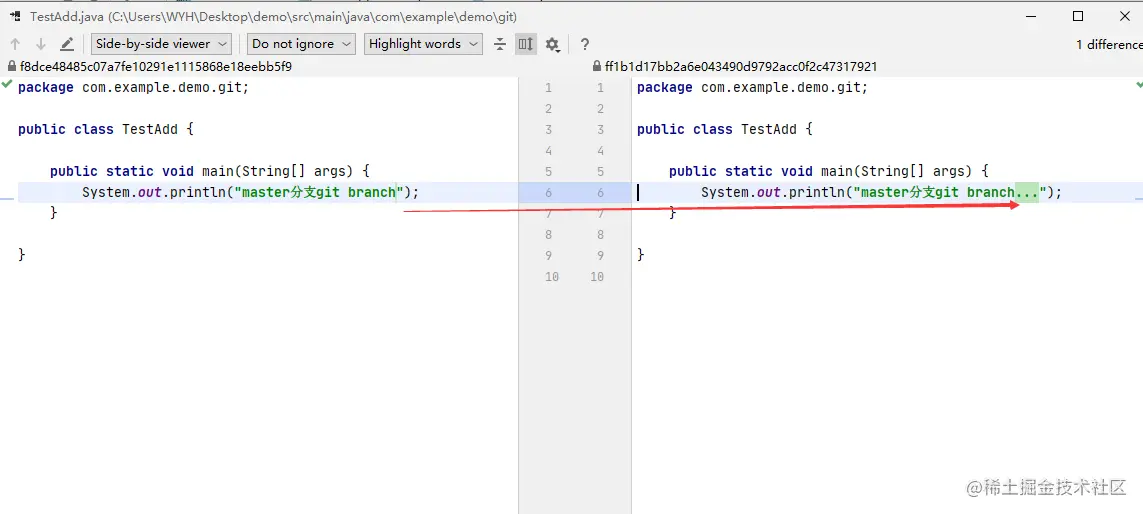Click the lock icon next to f8dce48485 revision
The image size is (1143, 514).
12,66
